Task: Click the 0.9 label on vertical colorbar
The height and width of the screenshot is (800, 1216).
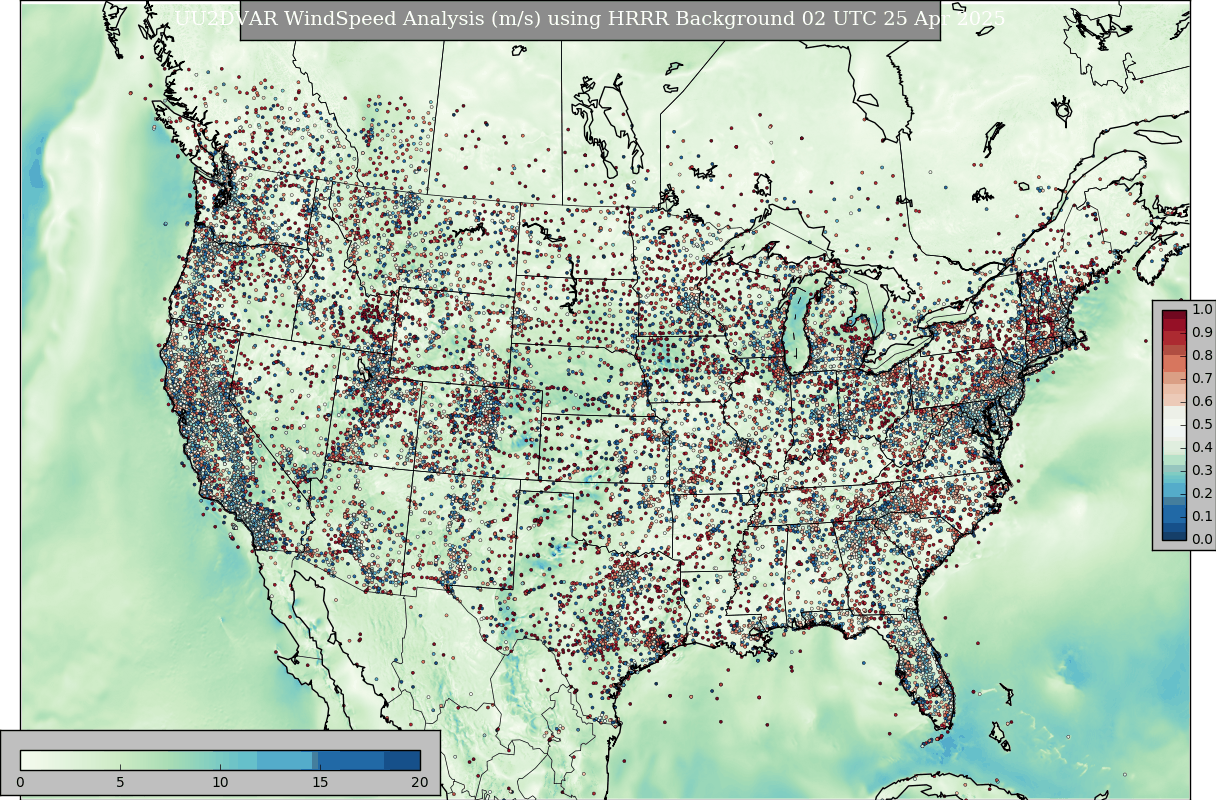Action: click(x=1203, y=333)
